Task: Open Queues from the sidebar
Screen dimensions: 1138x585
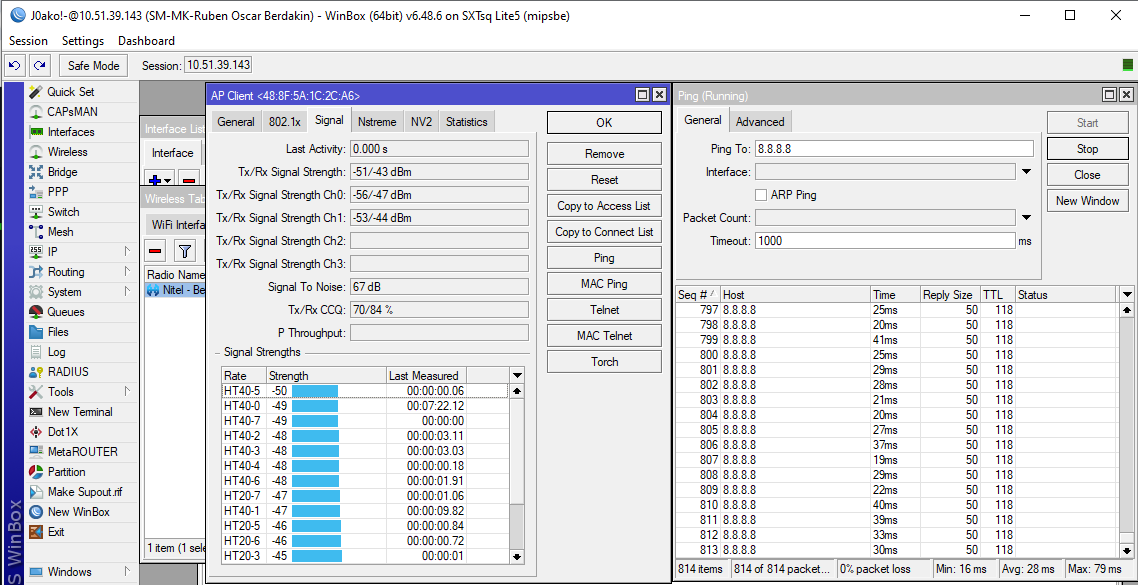Action: coord(66,312)
